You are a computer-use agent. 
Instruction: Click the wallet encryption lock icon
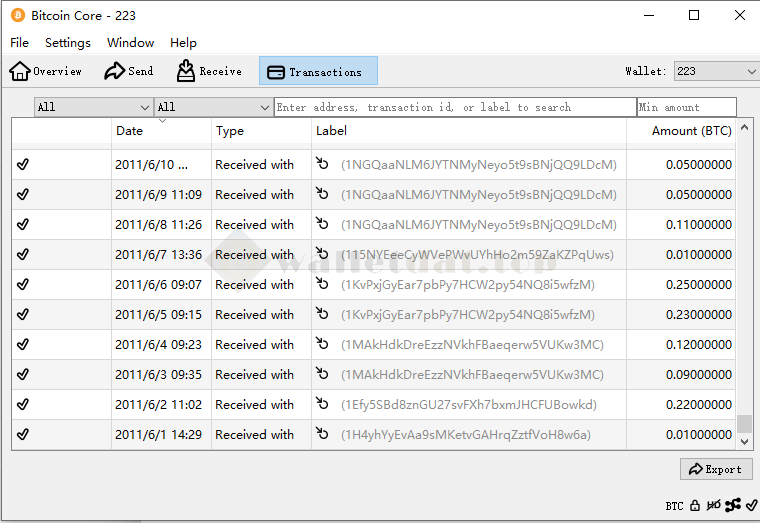[695, 506]
